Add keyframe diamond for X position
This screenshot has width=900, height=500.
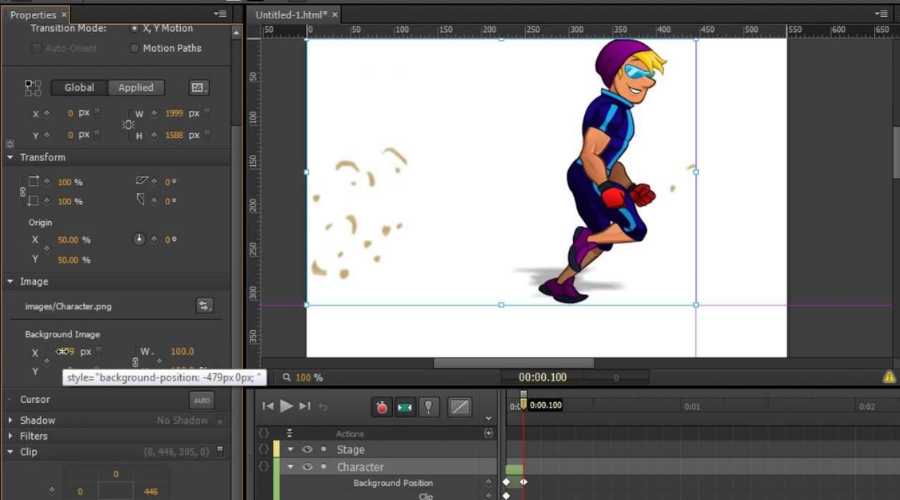click(47, 114)
